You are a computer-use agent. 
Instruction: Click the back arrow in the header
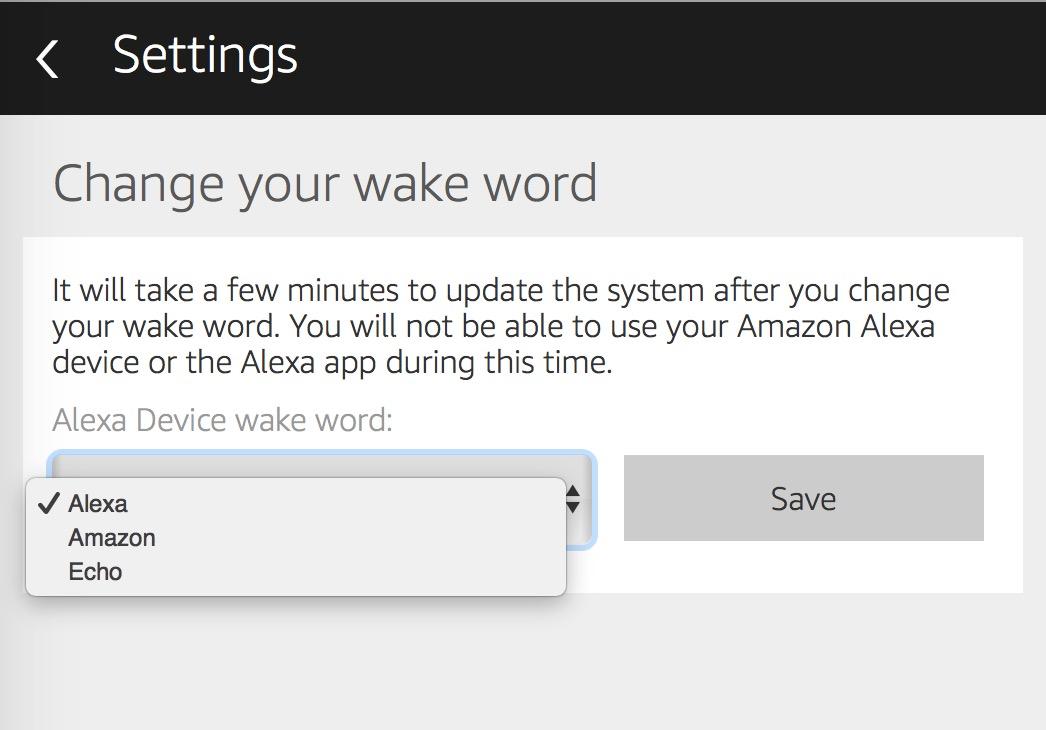pyautogui.click(x=47, y=58)
